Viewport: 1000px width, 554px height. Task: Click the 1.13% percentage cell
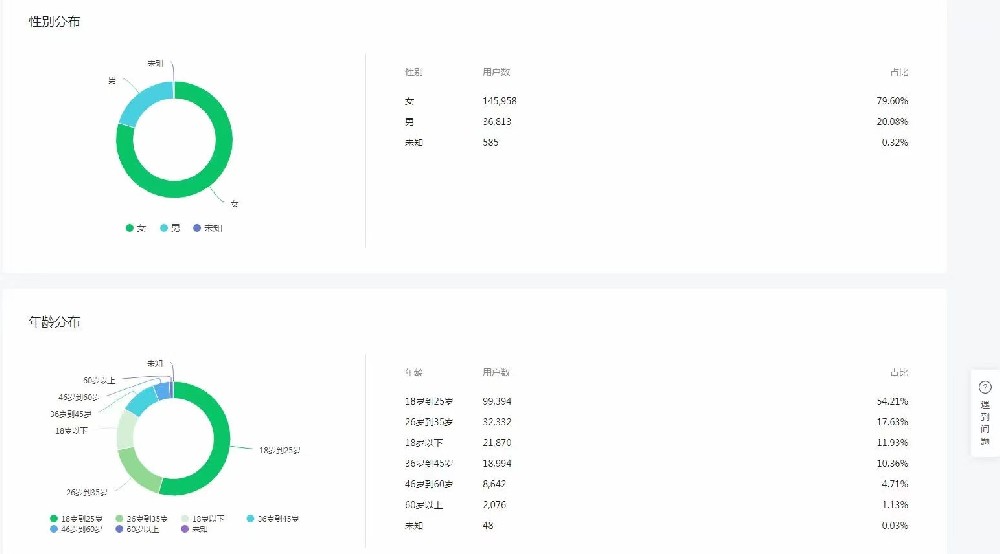[895, 505]
